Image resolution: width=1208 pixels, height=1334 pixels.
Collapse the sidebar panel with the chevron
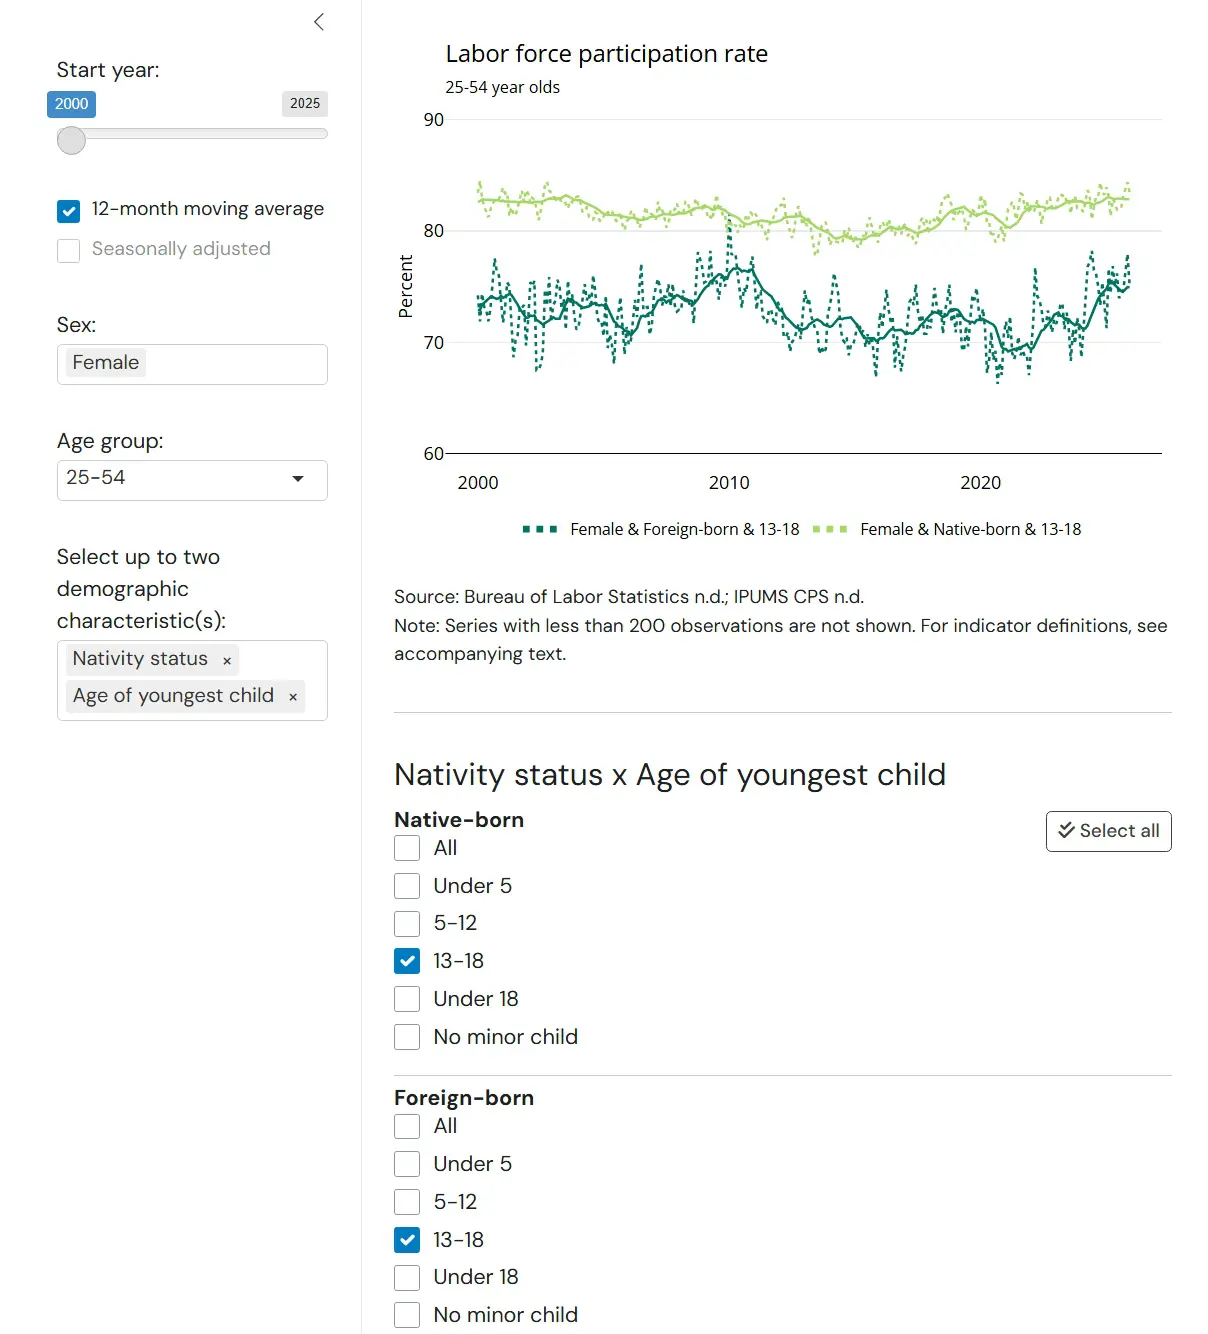point(318,21)
